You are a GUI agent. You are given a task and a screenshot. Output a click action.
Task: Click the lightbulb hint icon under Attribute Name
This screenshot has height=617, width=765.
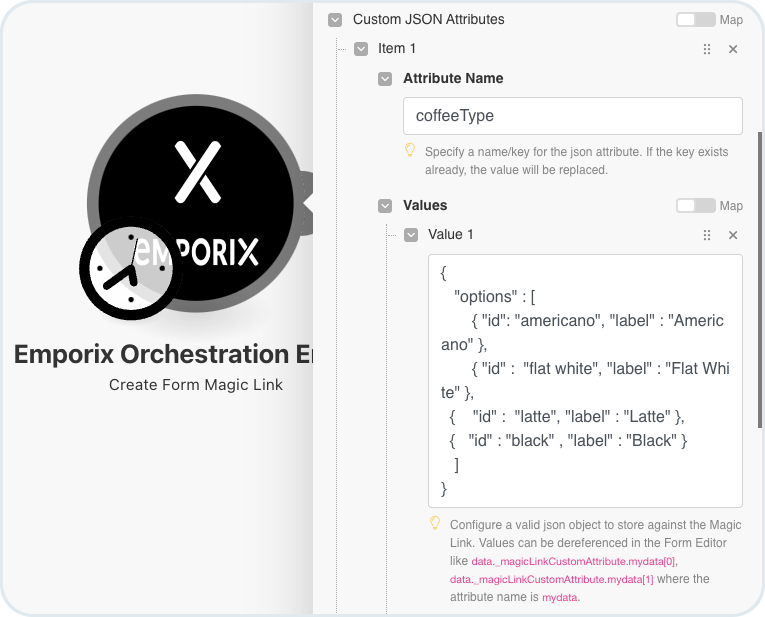[410, 150]
